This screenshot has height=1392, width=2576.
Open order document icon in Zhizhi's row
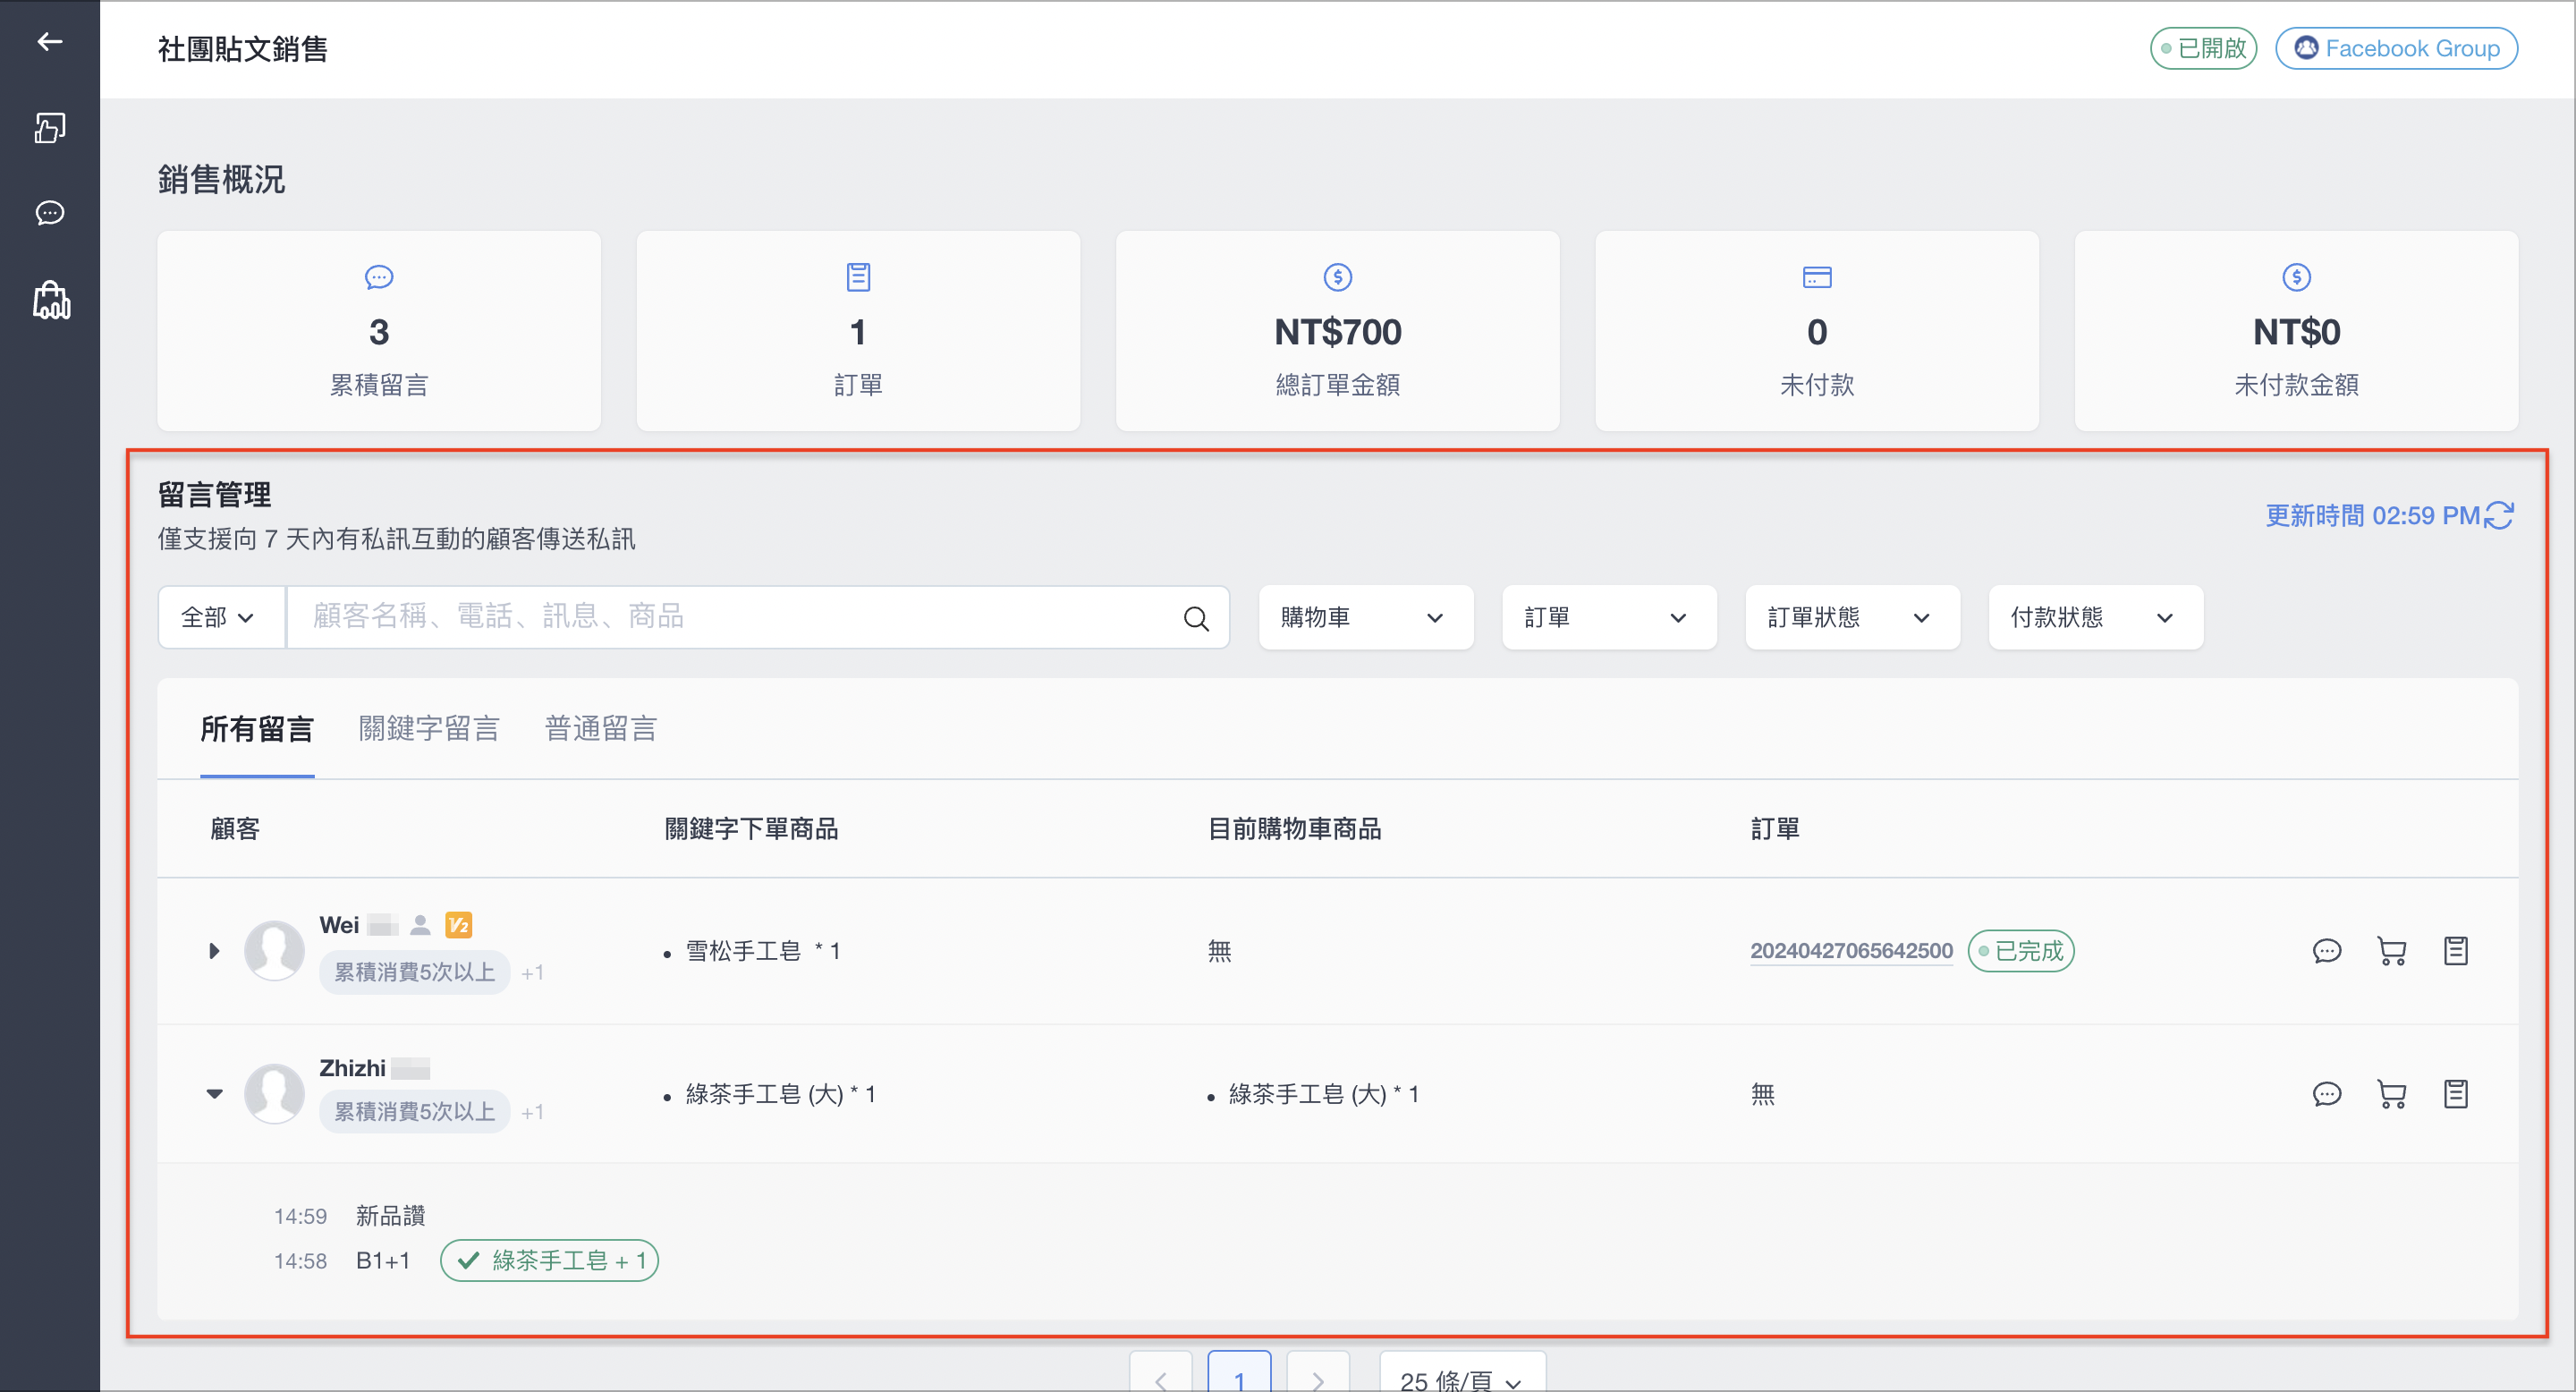[x=2456, y=1094]
